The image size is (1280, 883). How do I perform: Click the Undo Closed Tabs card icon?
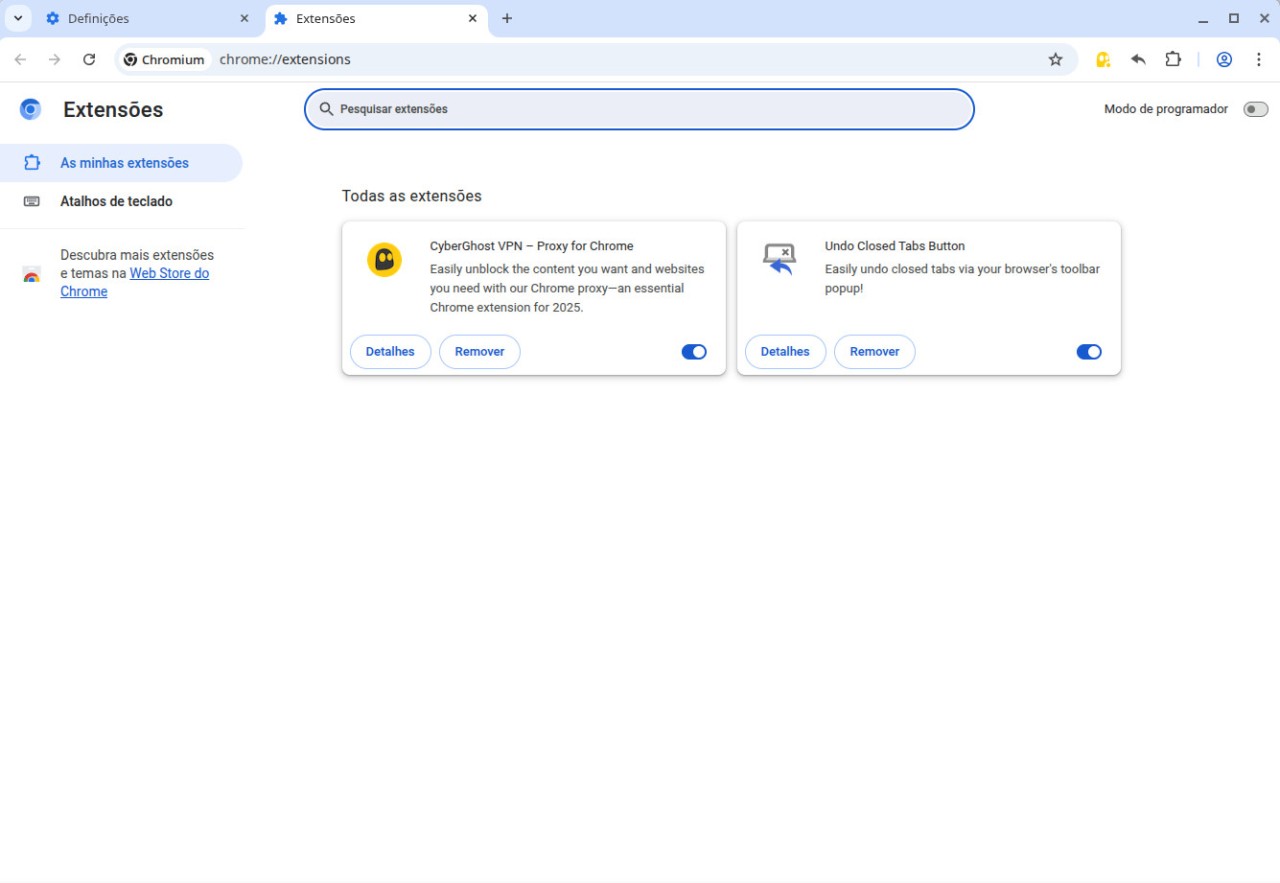778,259
